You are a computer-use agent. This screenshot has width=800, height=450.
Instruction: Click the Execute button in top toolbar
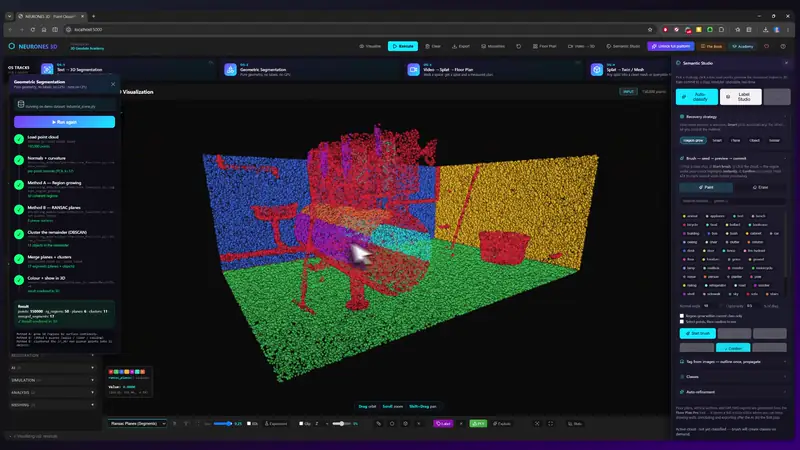403,46
